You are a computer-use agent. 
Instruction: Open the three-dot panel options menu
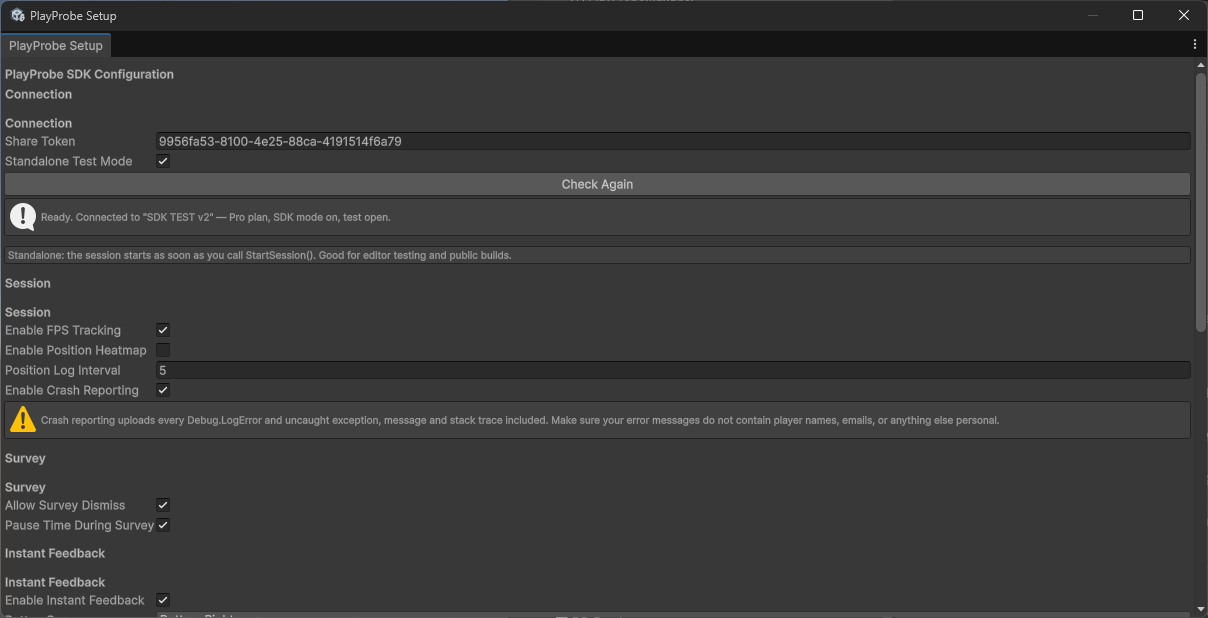[1195, 45]
